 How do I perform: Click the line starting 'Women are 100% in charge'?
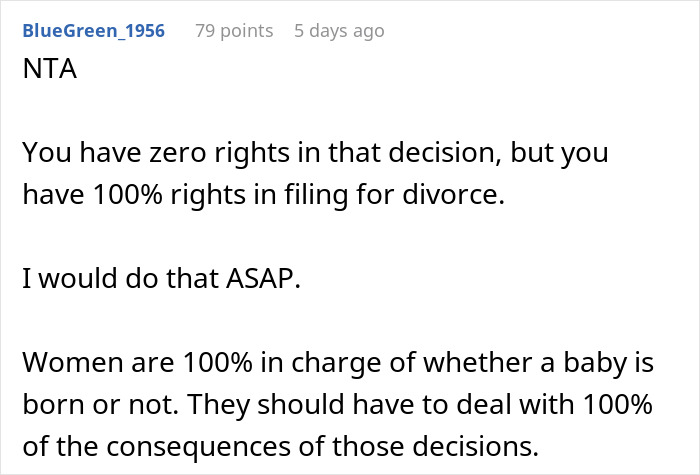[x=338, y=362]
